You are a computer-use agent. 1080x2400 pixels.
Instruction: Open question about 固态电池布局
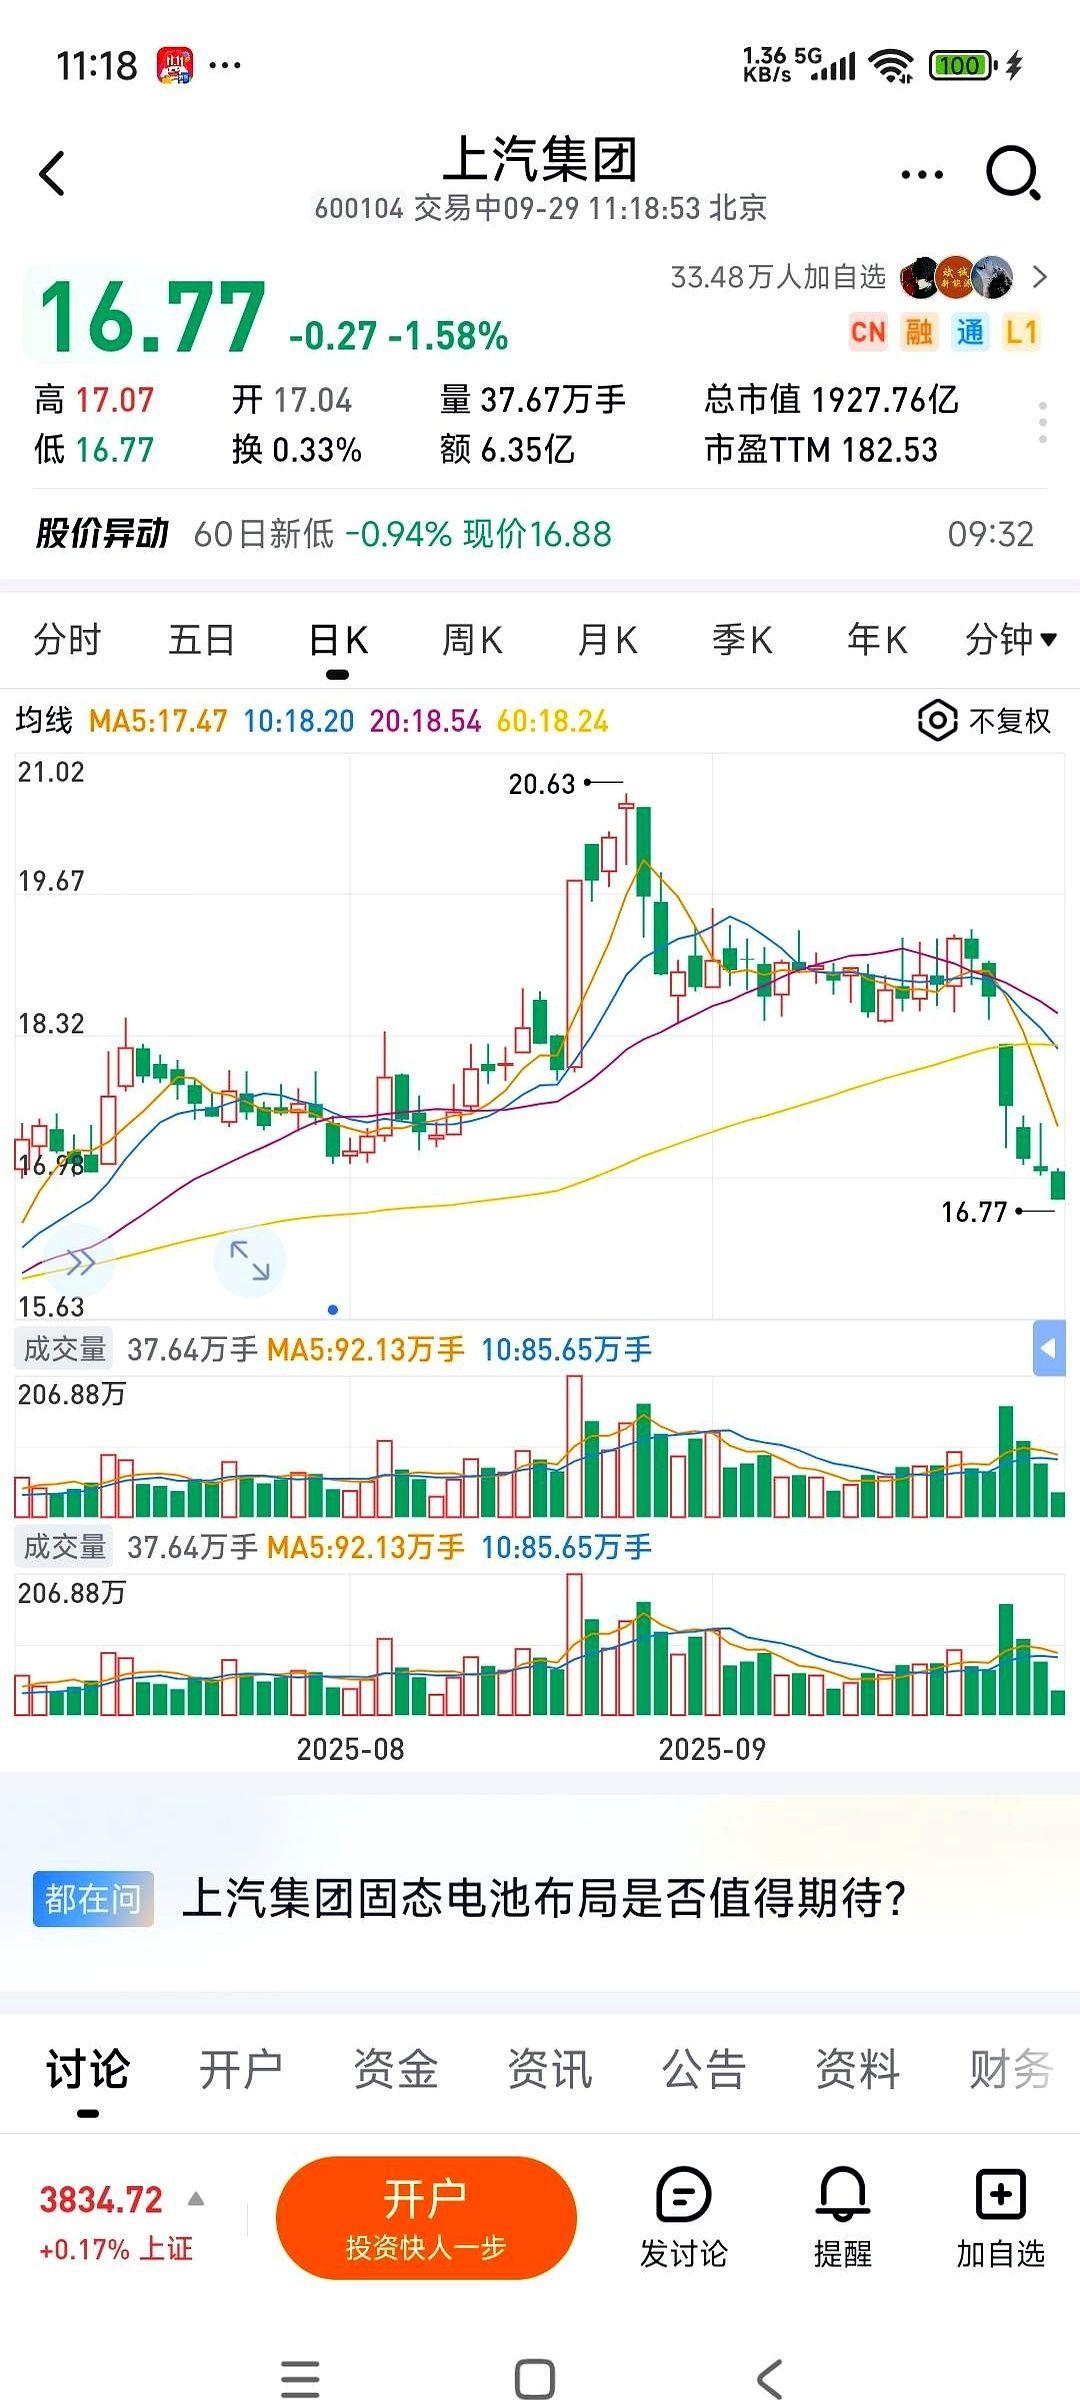545,1898
